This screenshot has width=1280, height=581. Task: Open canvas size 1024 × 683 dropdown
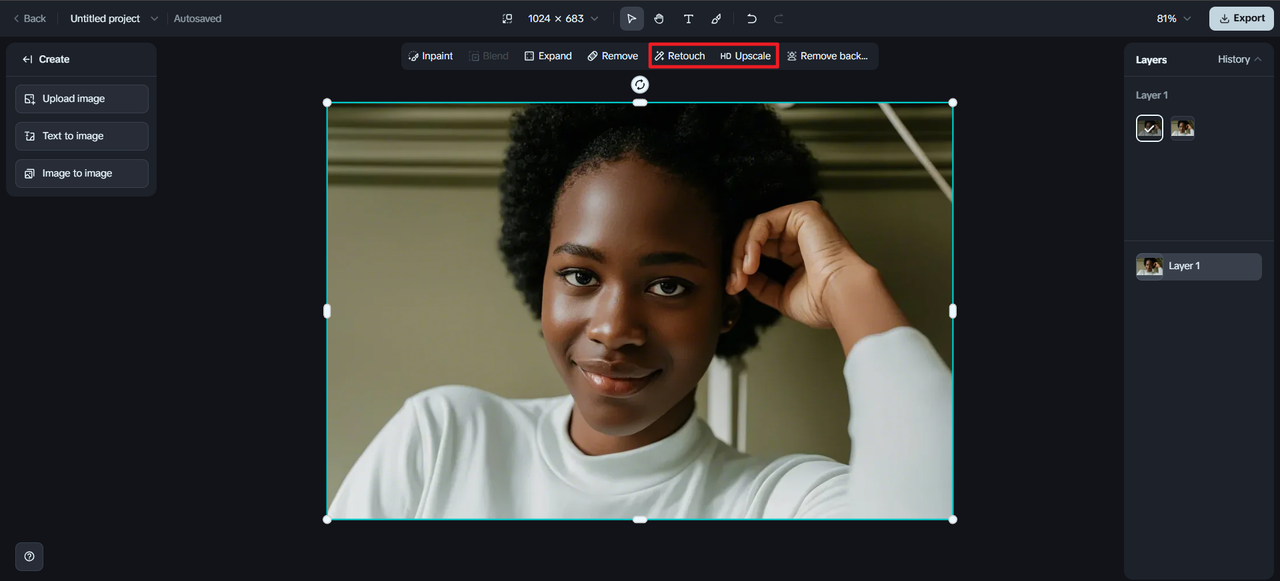[563, 19]
